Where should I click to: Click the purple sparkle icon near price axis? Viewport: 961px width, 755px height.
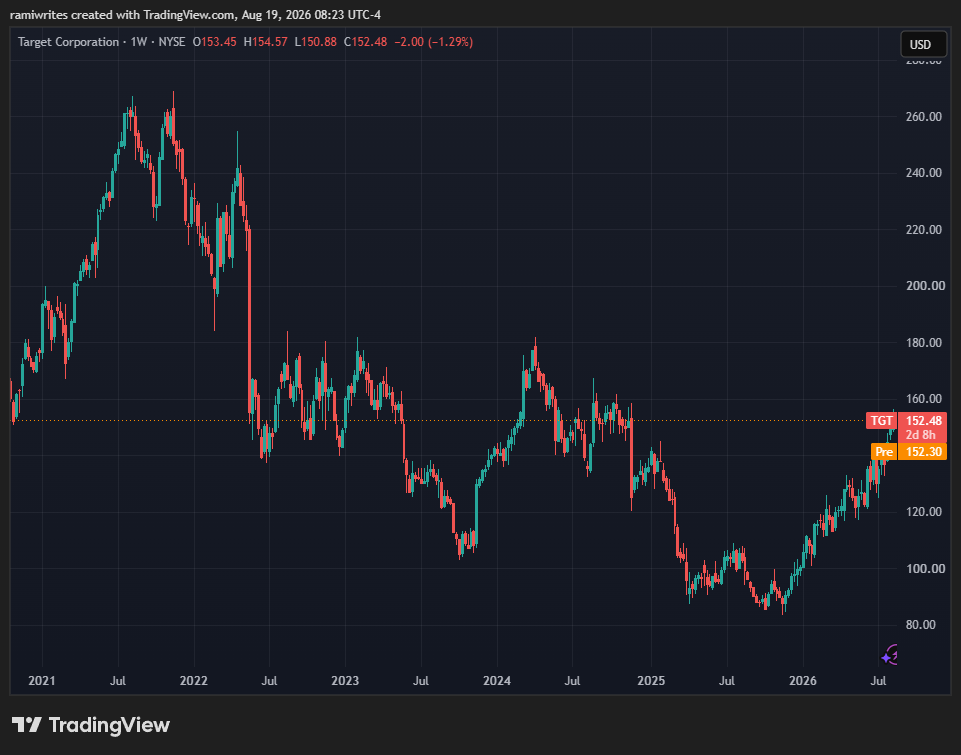click(891, 655)
